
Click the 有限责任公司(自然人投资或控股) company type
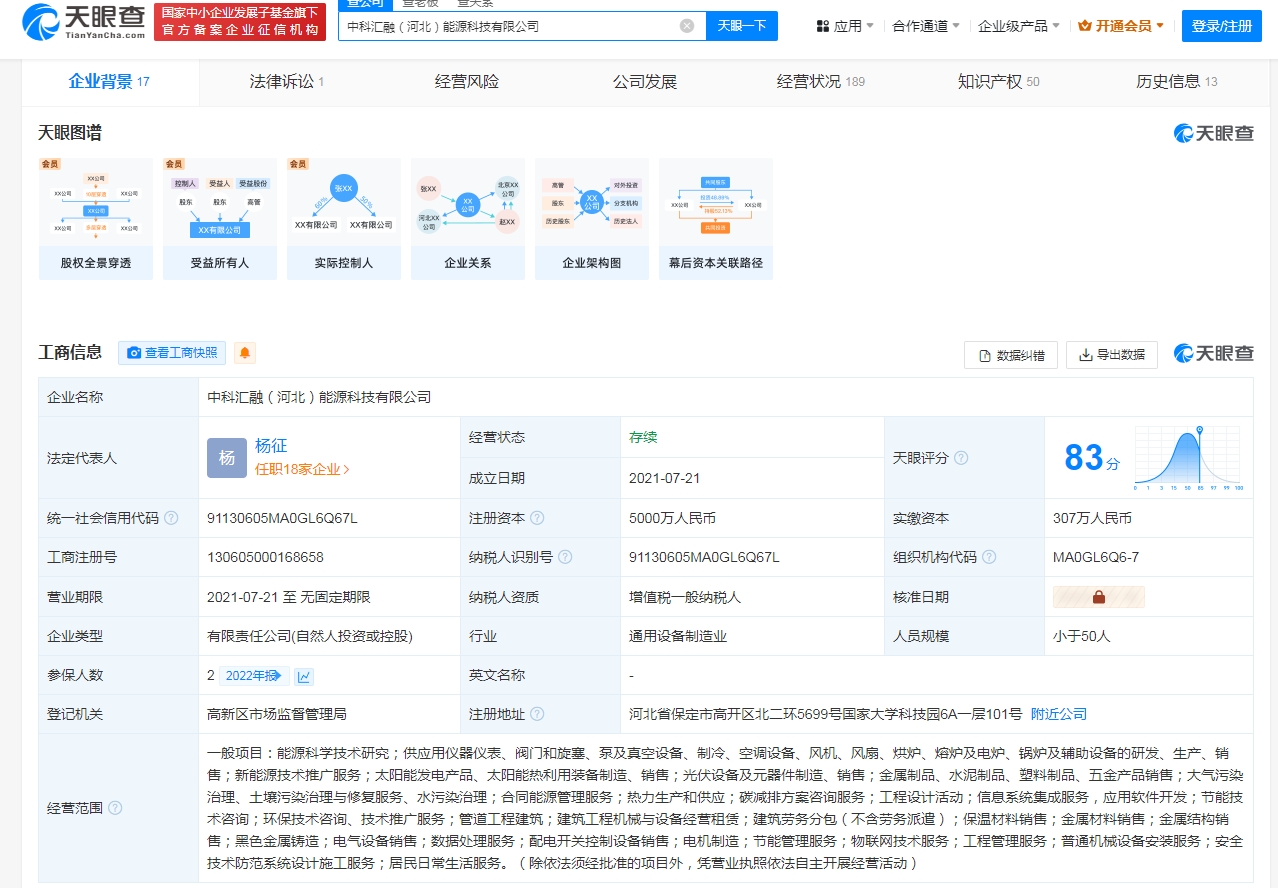[x=310, y=636]
